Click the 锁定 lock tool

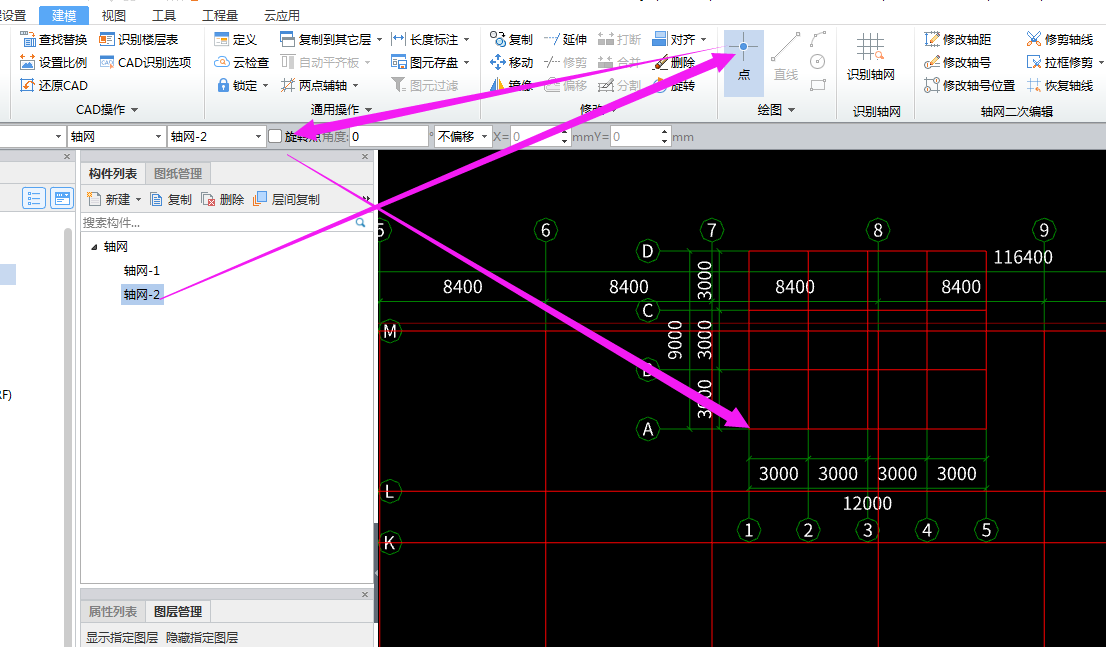pyautogui.click(x=238, y=85)
